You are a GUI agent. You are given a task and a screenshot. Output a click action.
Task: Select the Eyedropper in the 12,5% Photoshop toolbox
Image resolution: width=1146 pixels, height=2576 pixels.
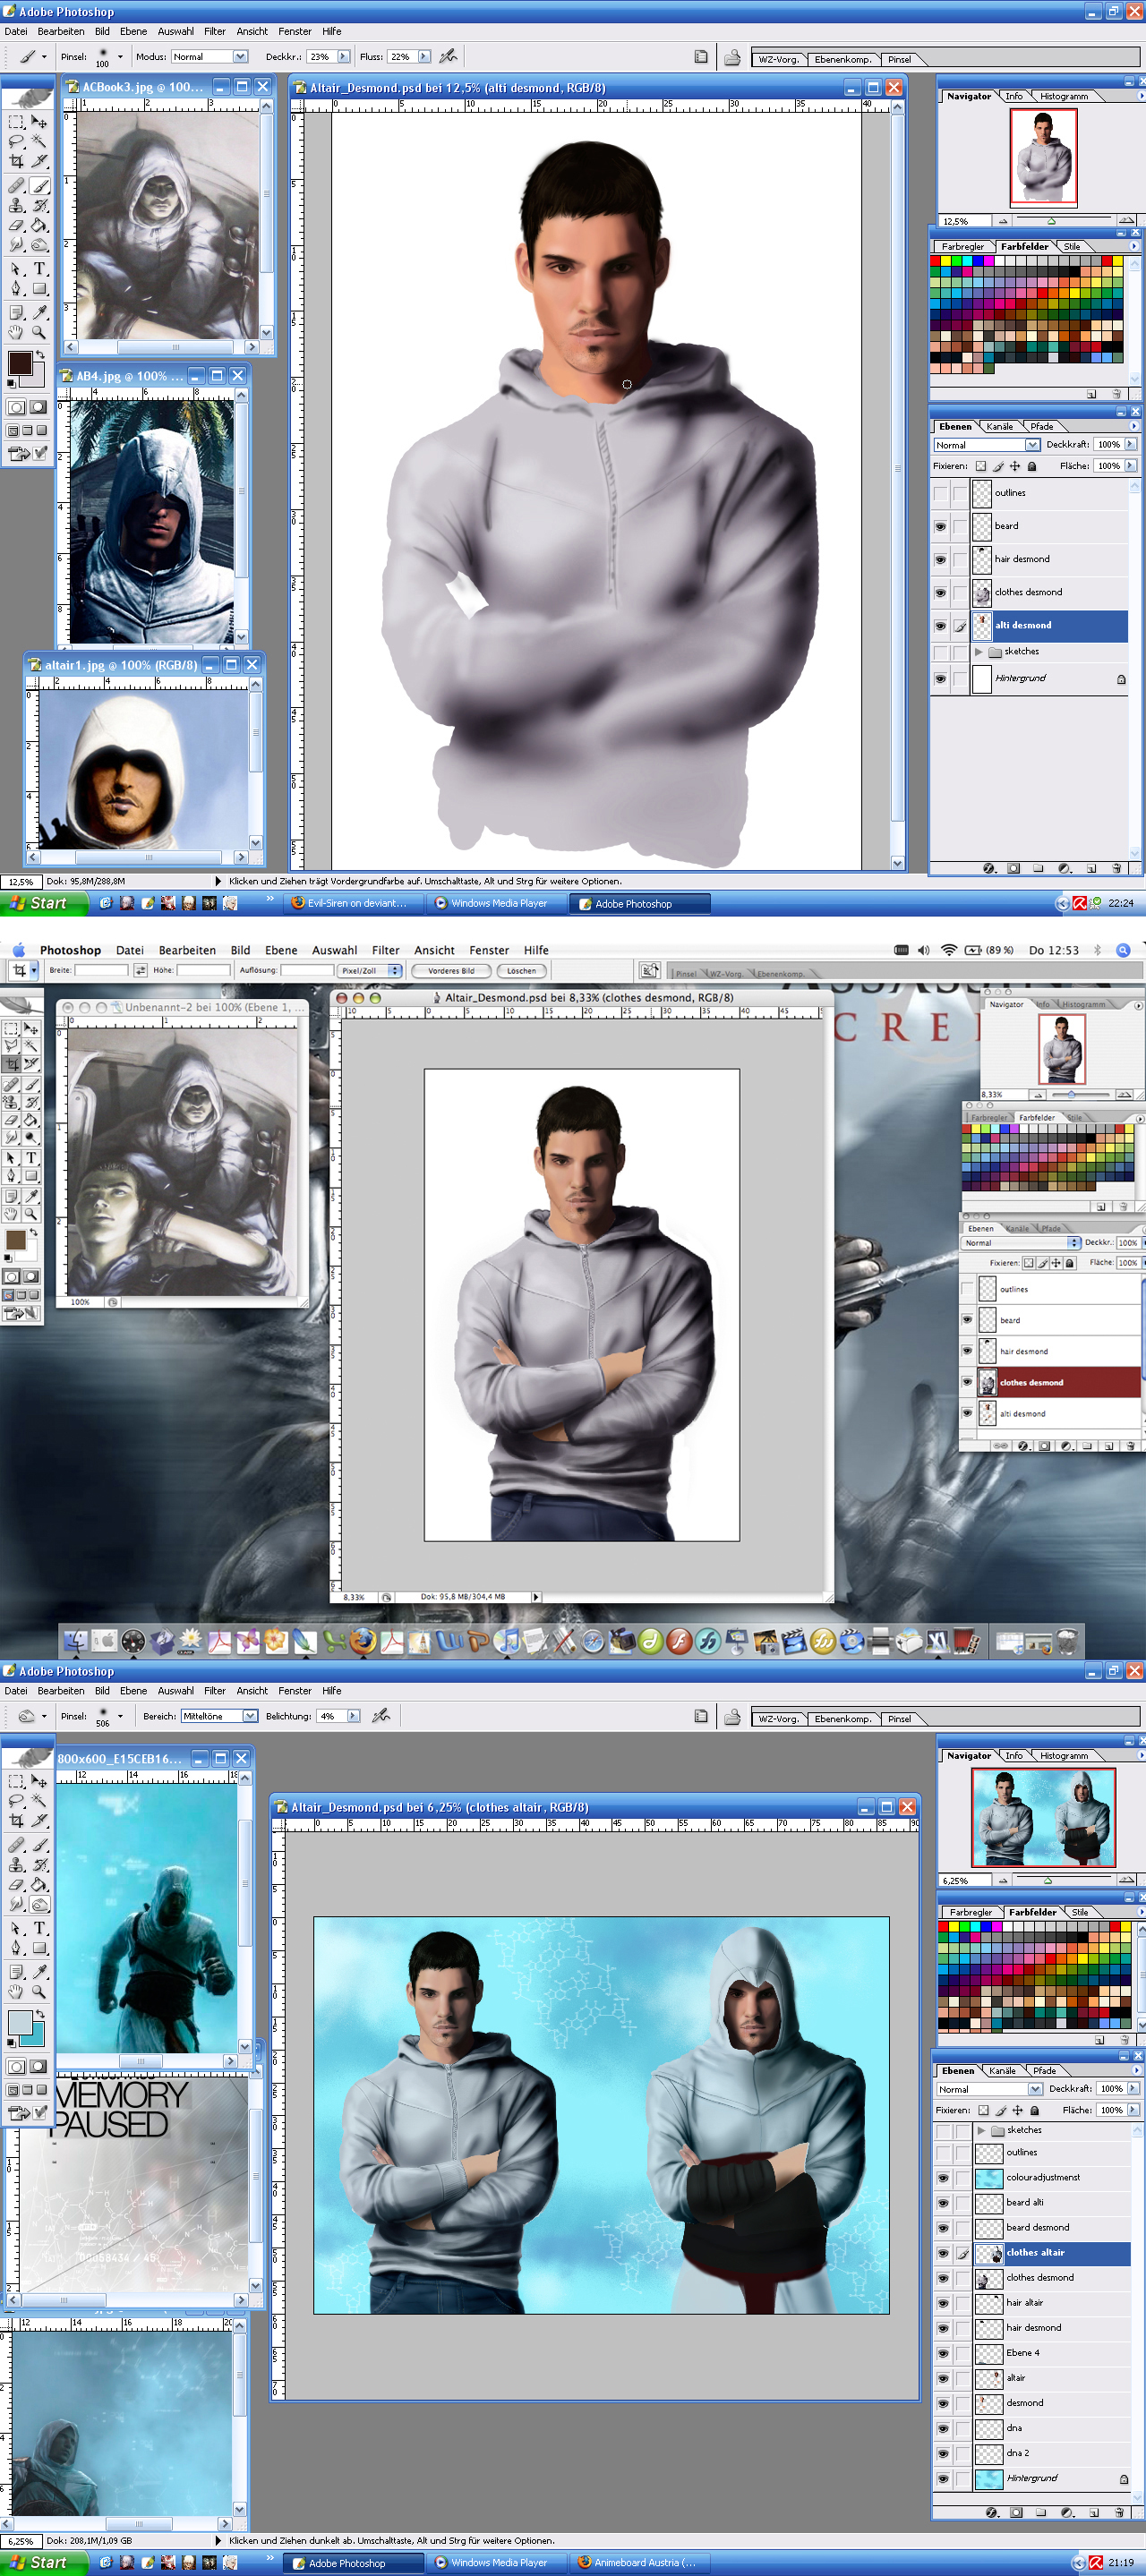[x=39, y=312]
